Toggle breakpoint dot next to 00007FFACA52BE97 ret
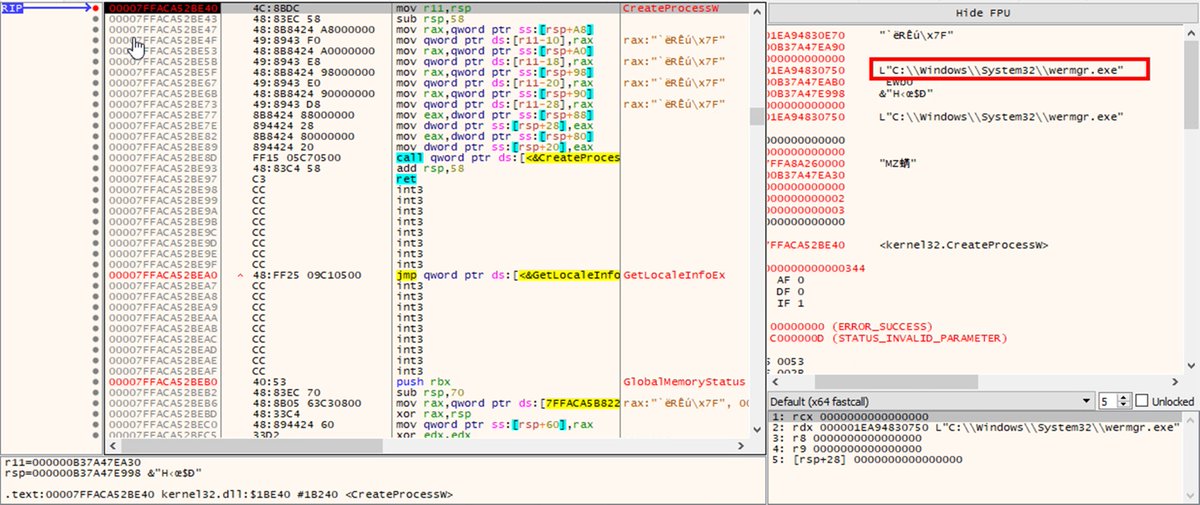This screenshot has height=505, width=1200. [95, 179]
